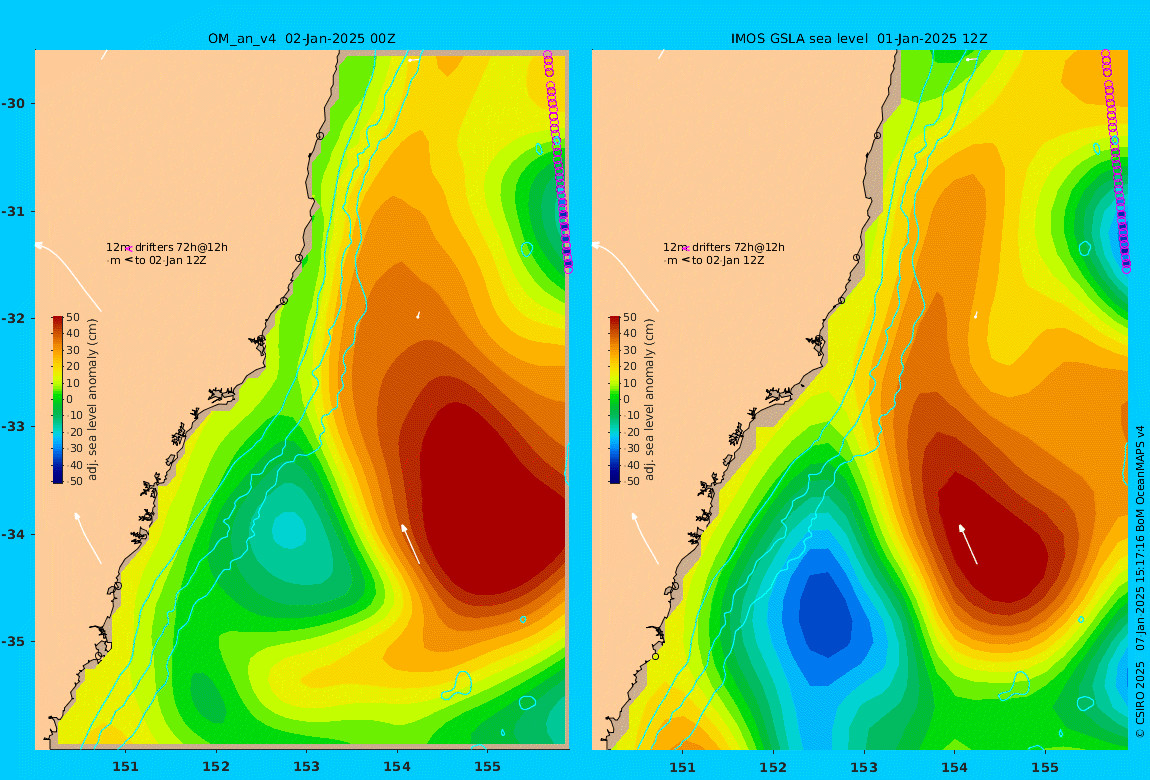This screenshot has height=780, width=1150.
Task: Click the dark red top of left colorbar
Action: tap(58, 320)
